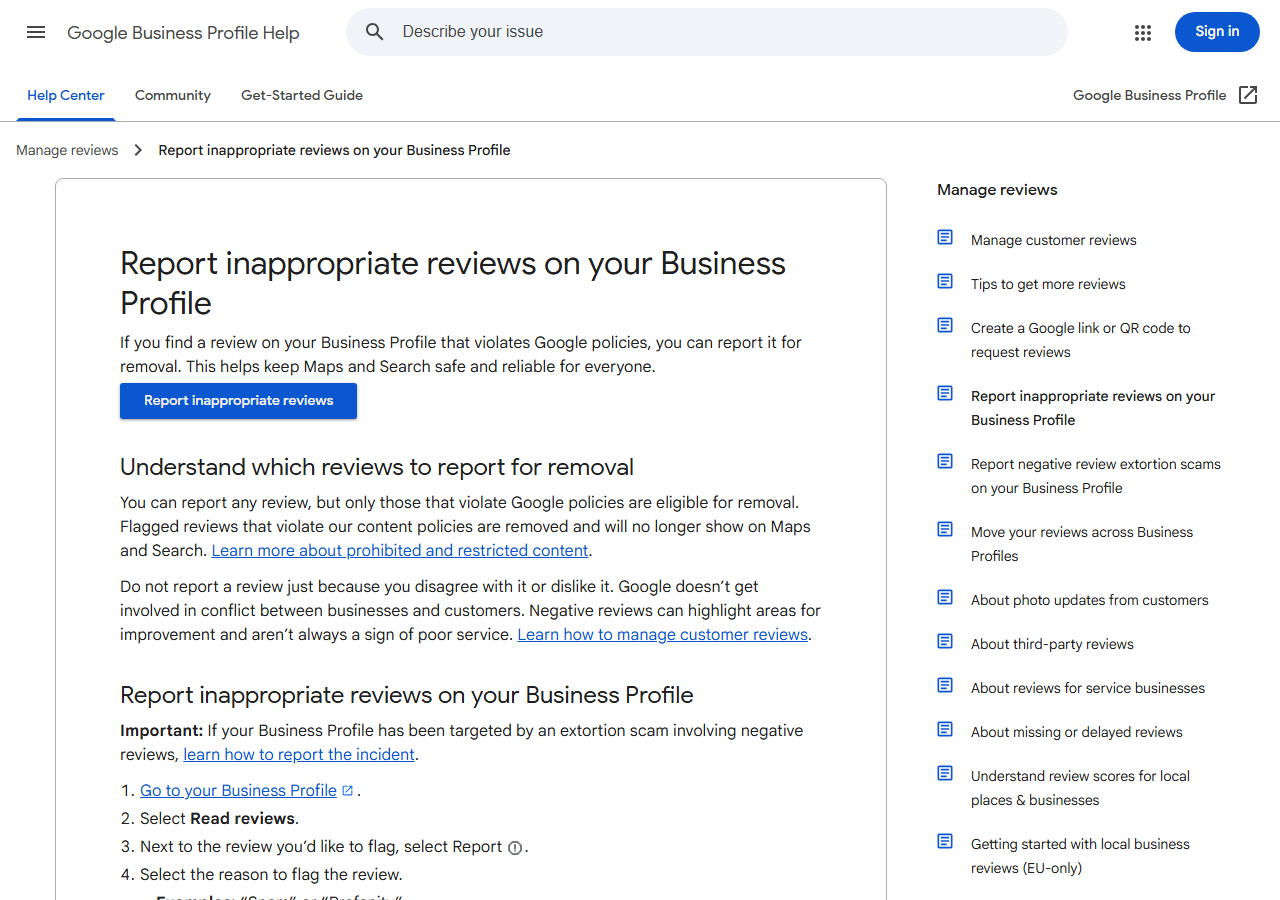
Task: Click the article icon beside Report inappropriate reviews sidebar item
Action: 945,393
